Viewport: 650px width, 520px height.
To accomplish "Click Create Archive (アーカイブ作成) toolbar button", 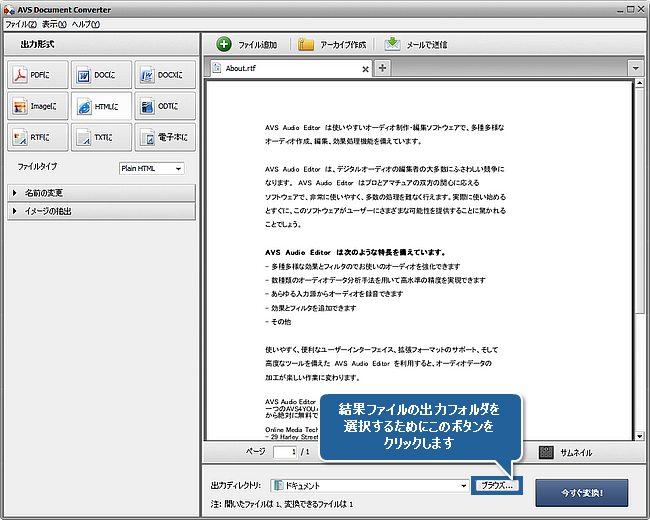I will (x=332, y=44).
